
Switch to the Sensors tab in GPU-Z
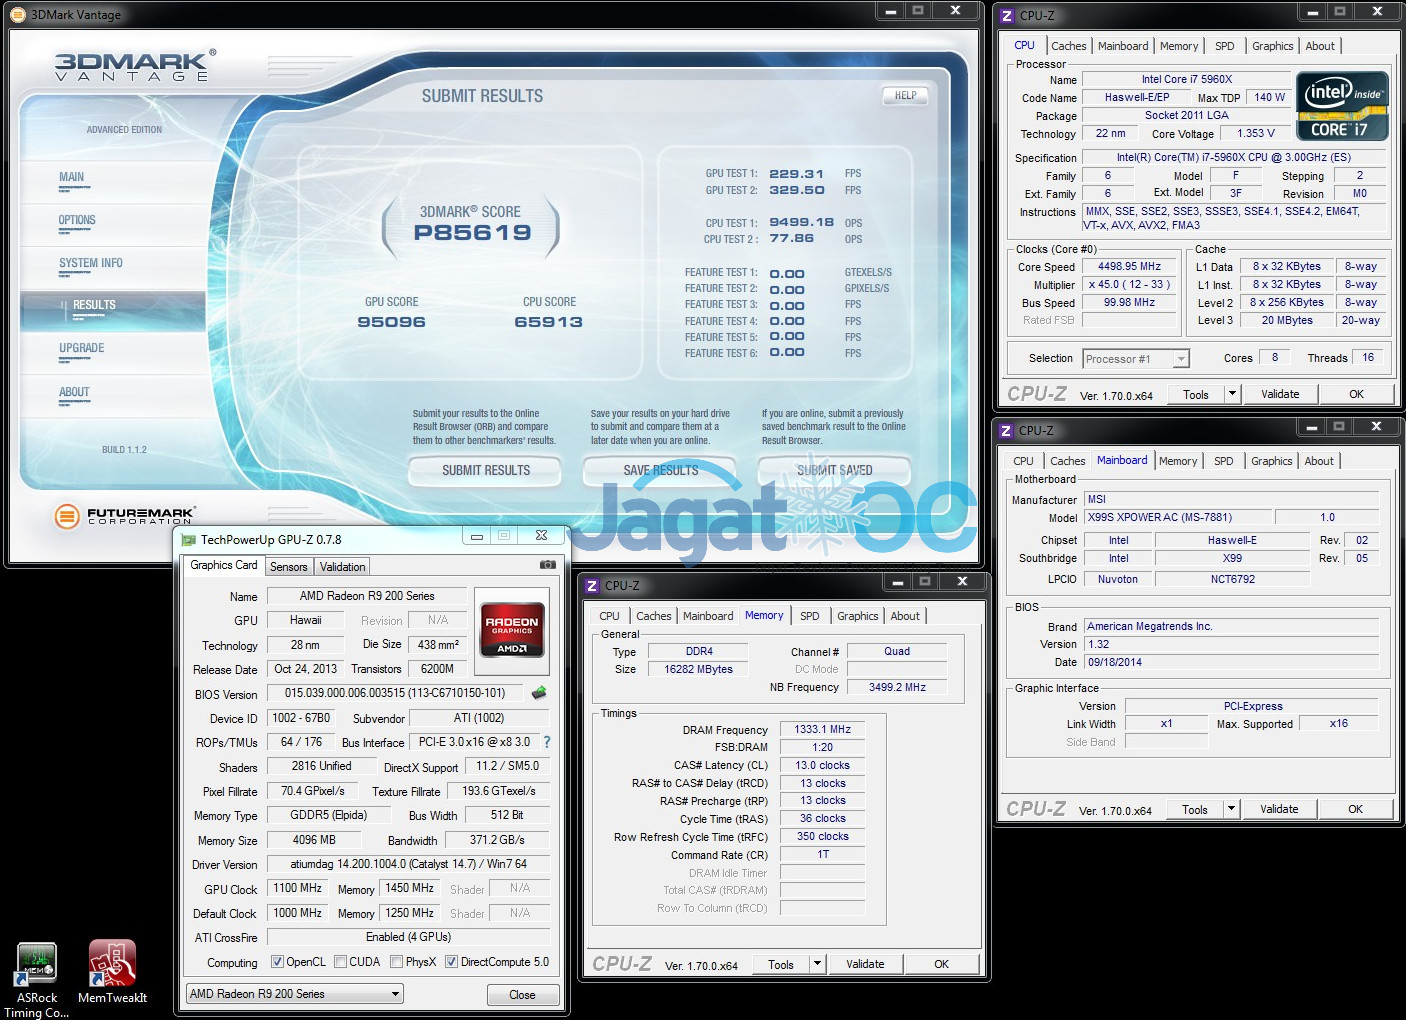tap(289, 567)
